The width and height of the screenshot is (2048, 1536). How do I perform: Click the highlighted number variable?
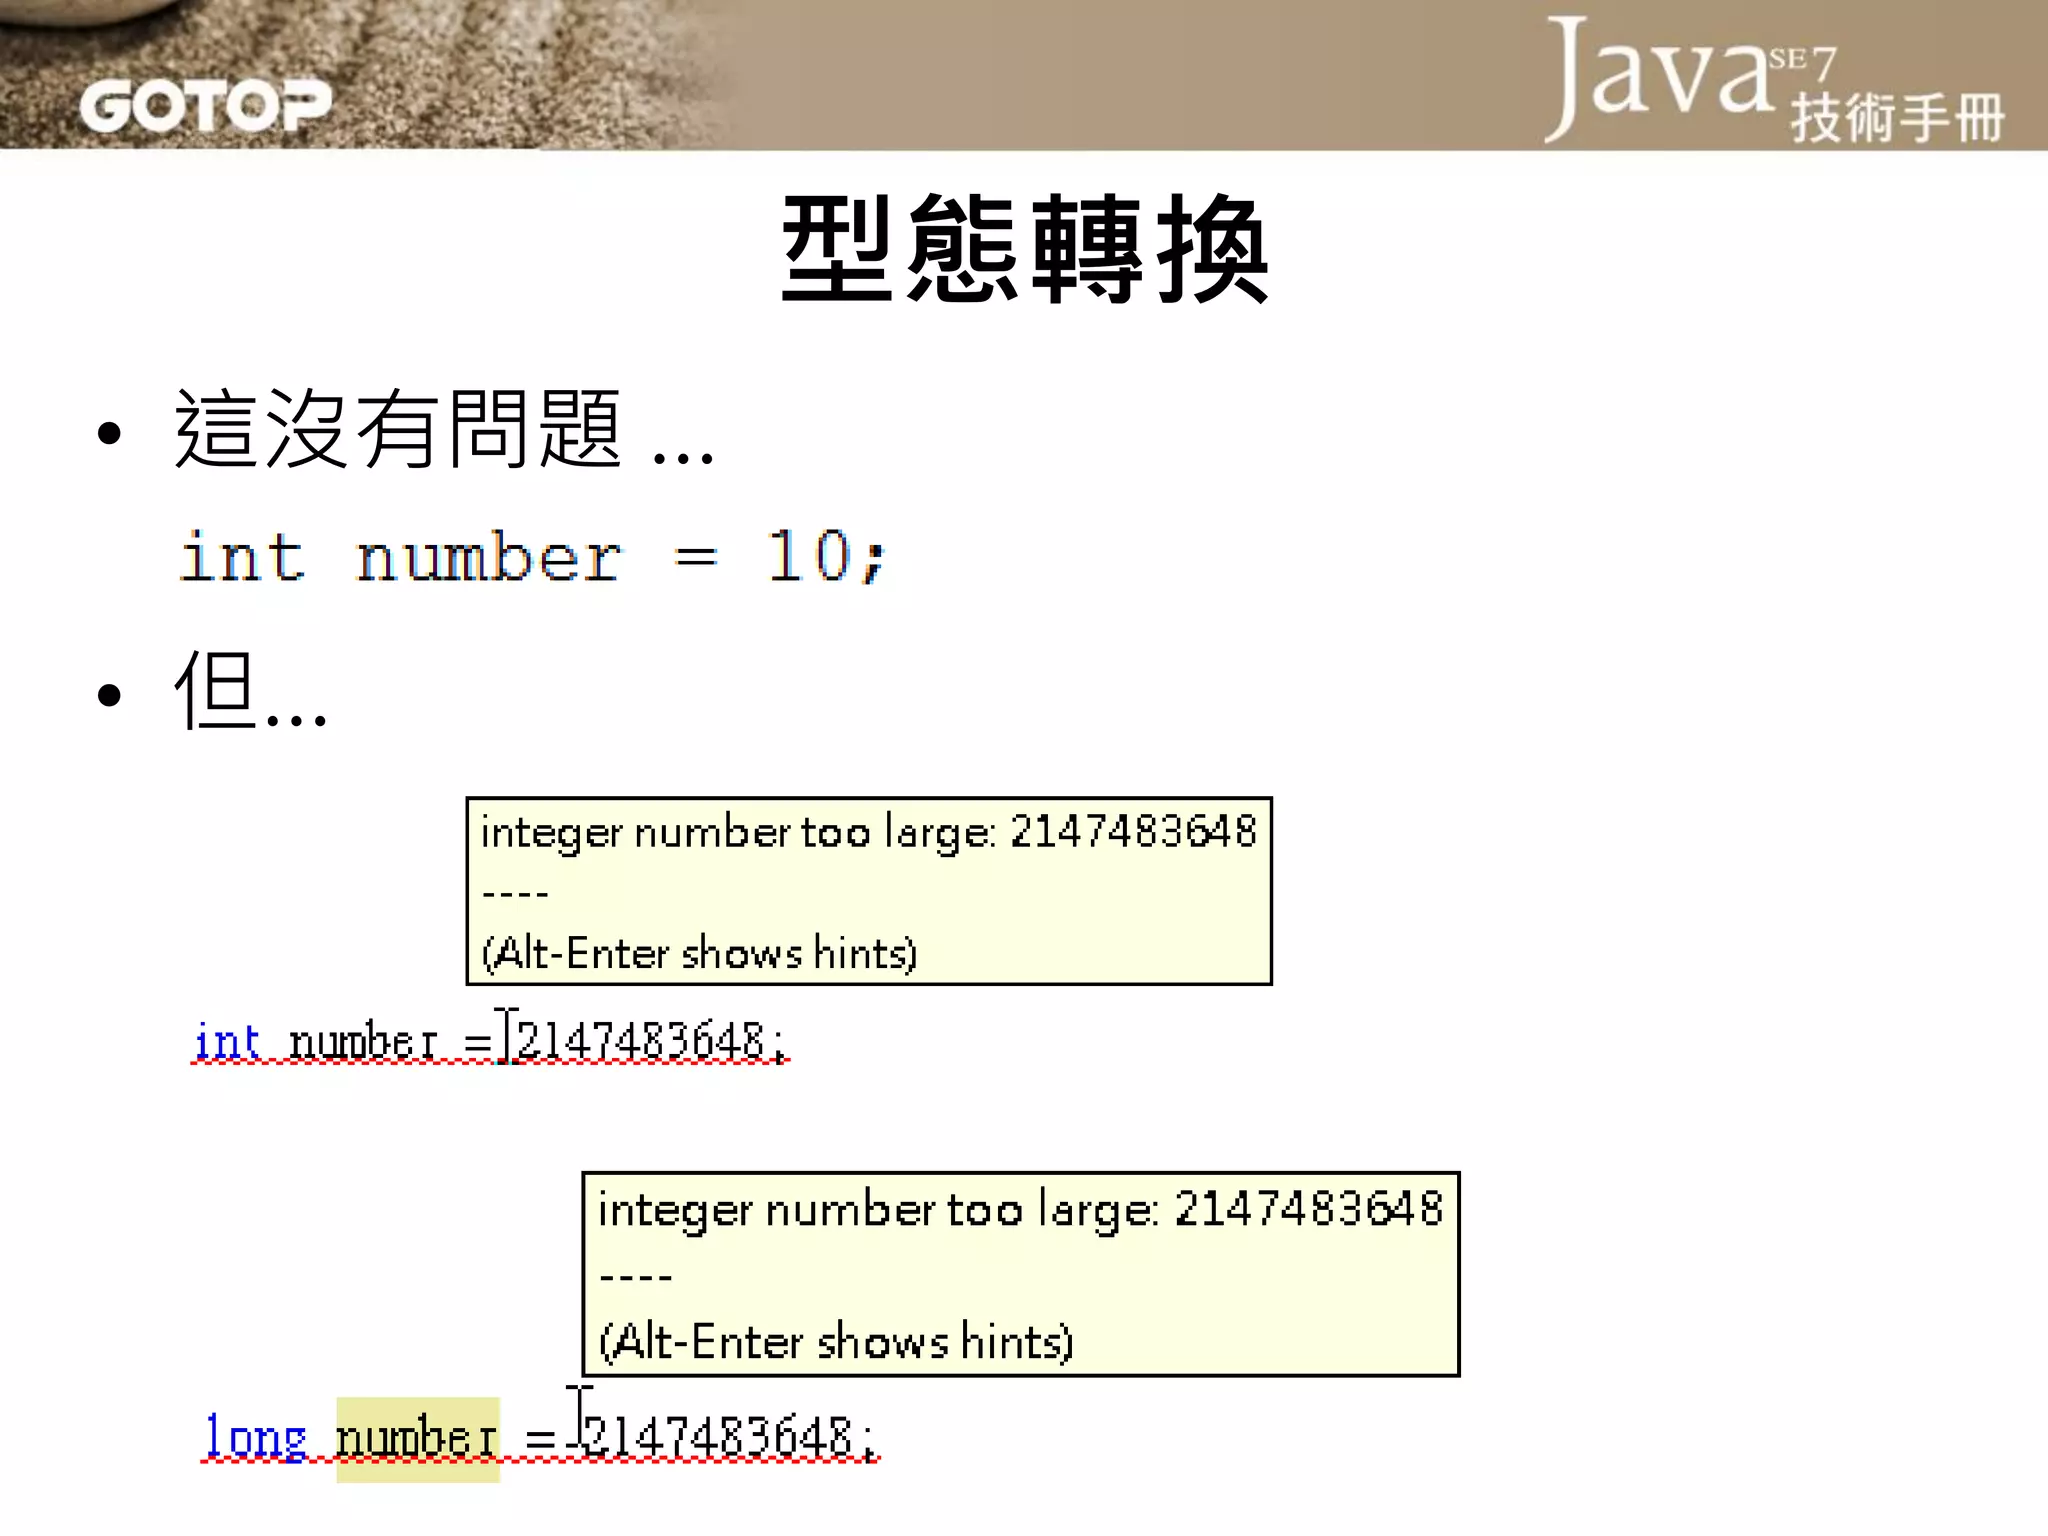[417, 1439]
